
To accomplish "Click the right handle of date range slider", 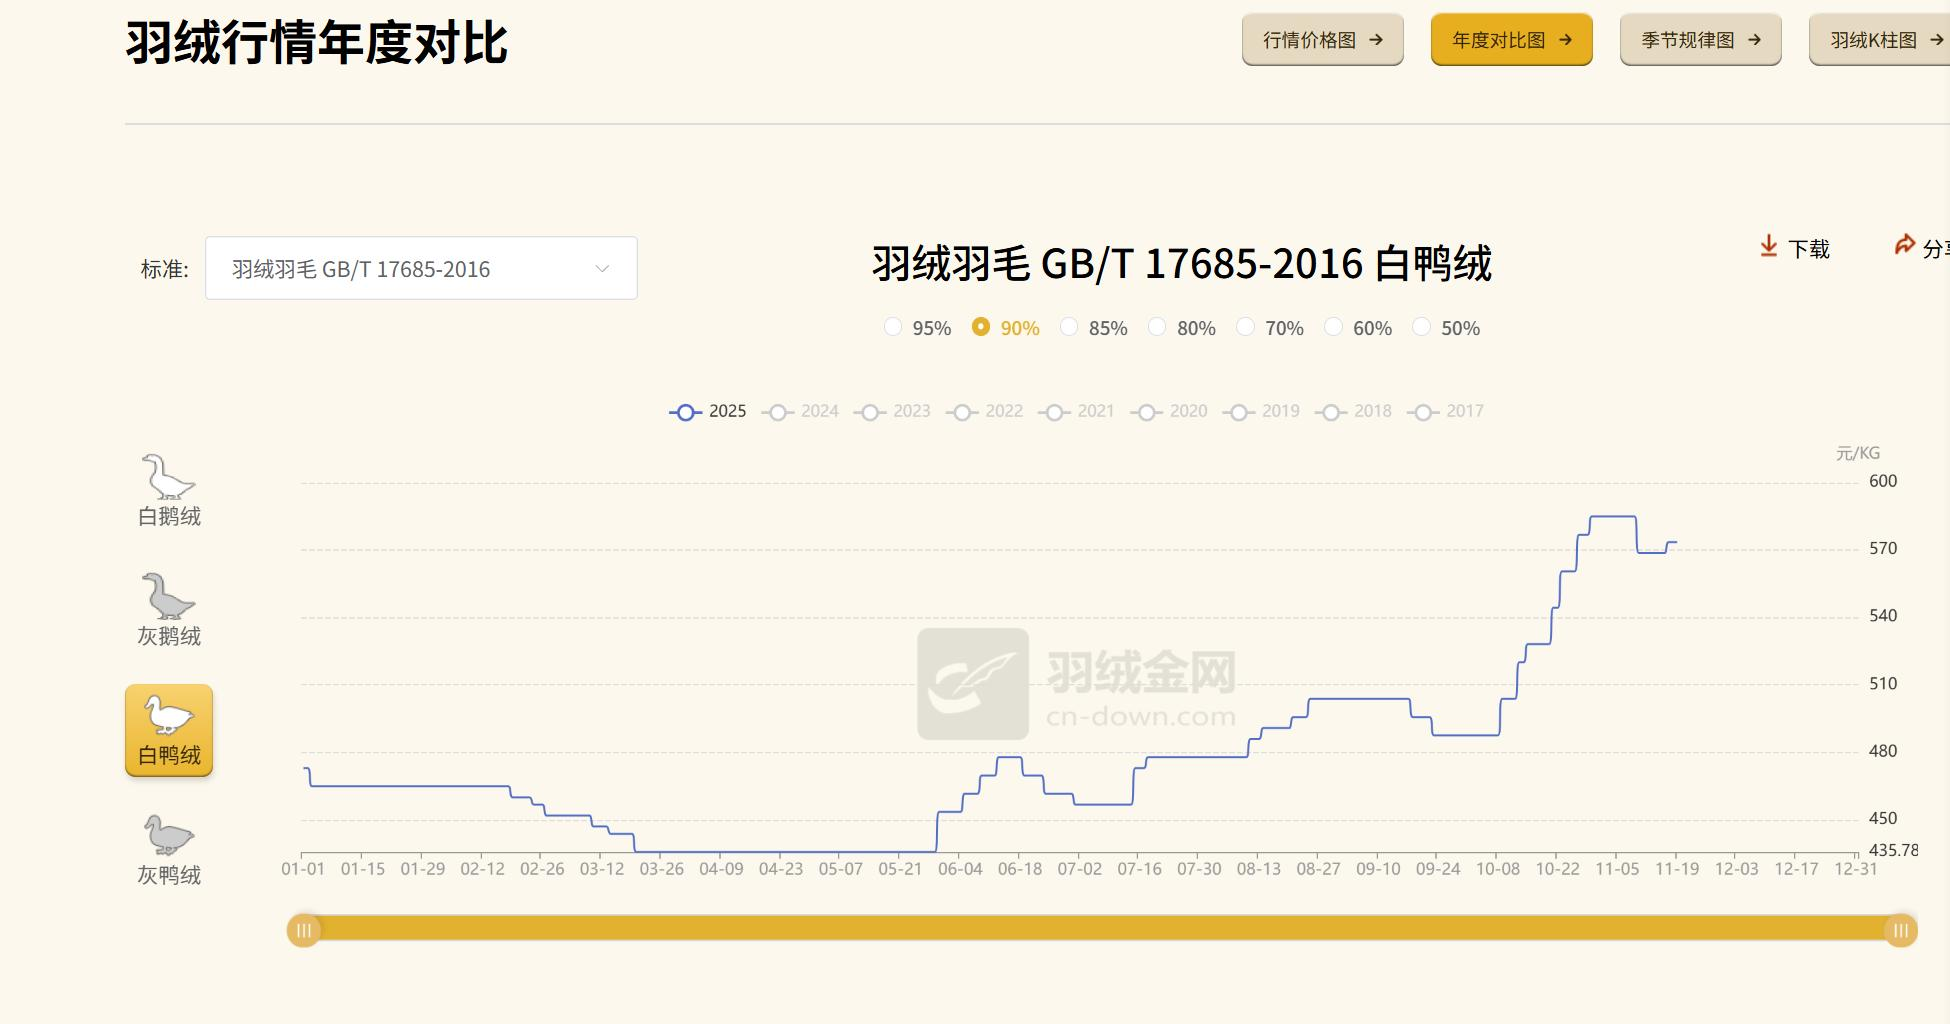I will [1900, 931].
